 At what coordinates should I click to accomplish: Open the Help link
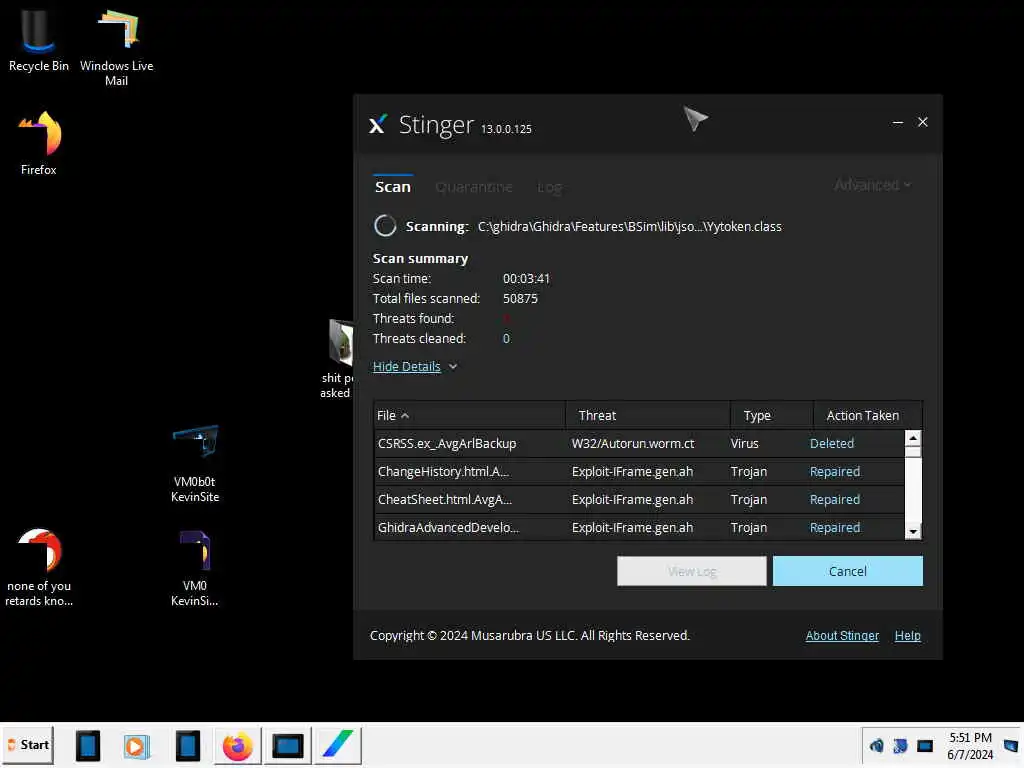click(x=907, y=635)
